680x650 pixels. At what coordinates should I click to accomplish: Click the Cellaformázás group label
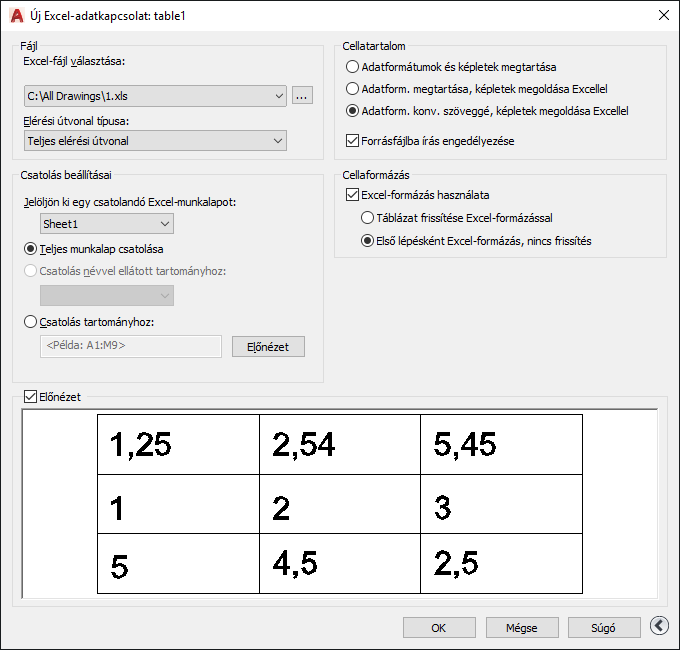pos(376,175)
